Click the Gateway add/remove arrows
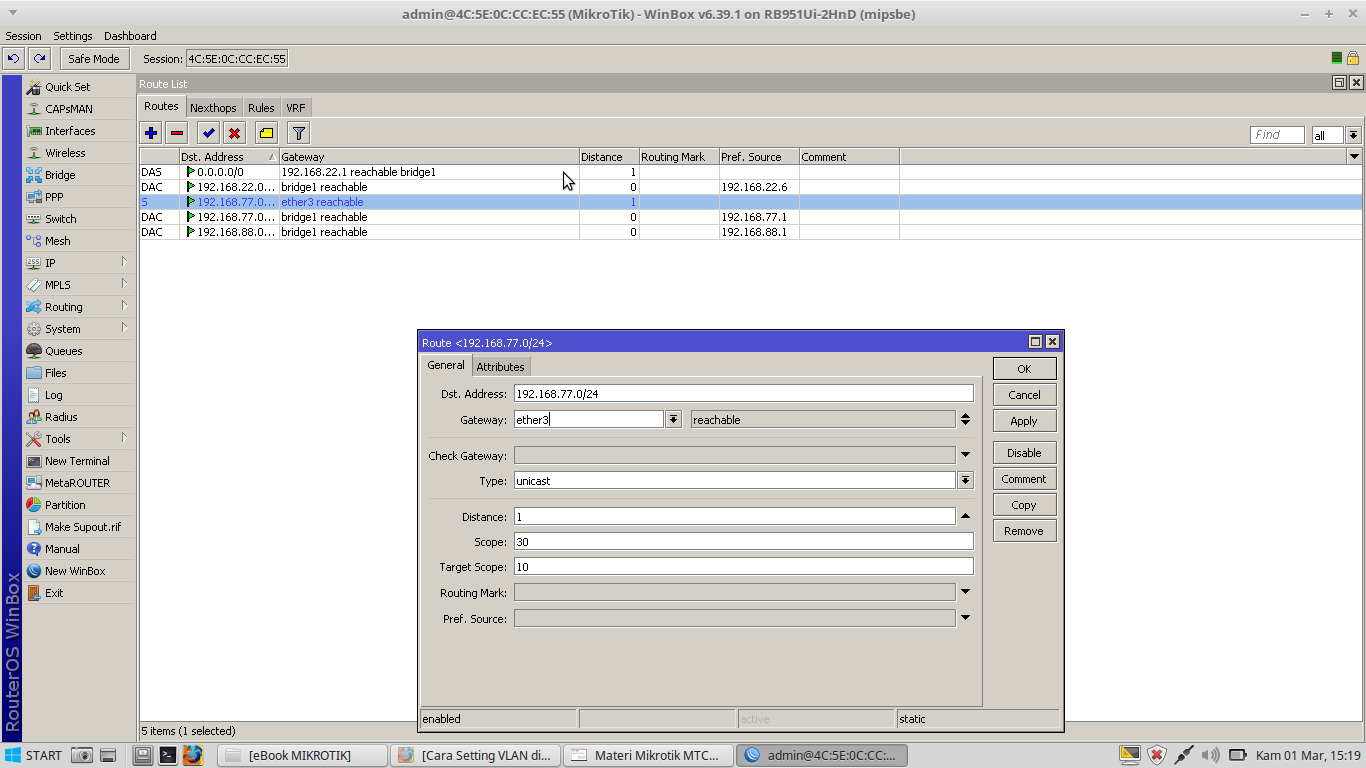 [x=965, y=420]
